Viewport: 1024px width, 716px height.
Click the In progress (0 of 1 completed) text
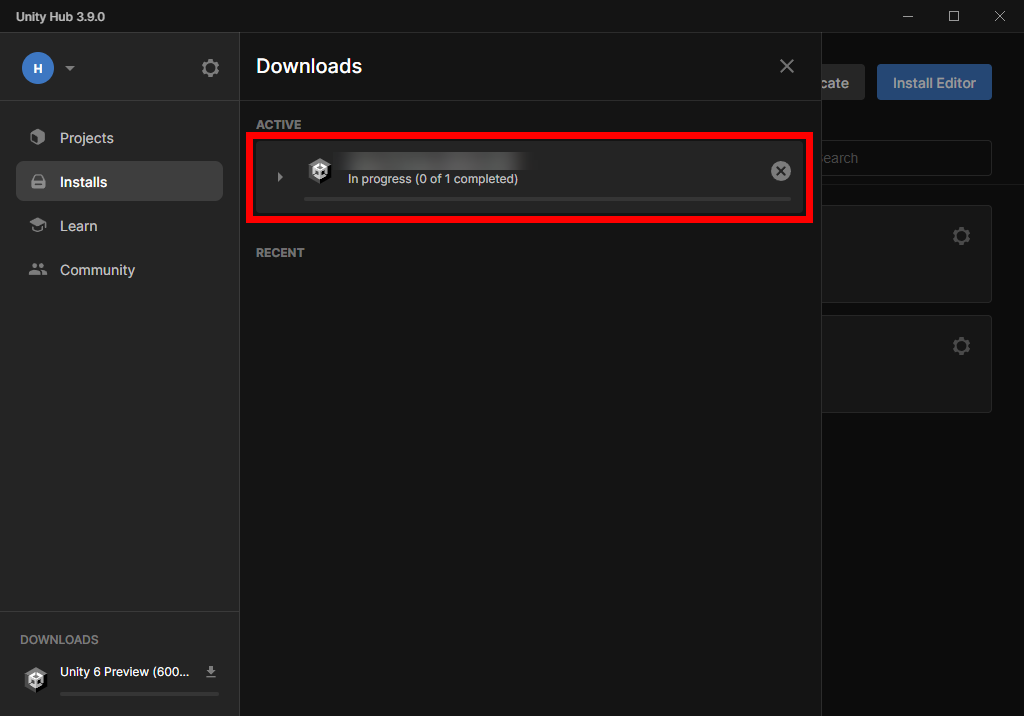(433, 179)
